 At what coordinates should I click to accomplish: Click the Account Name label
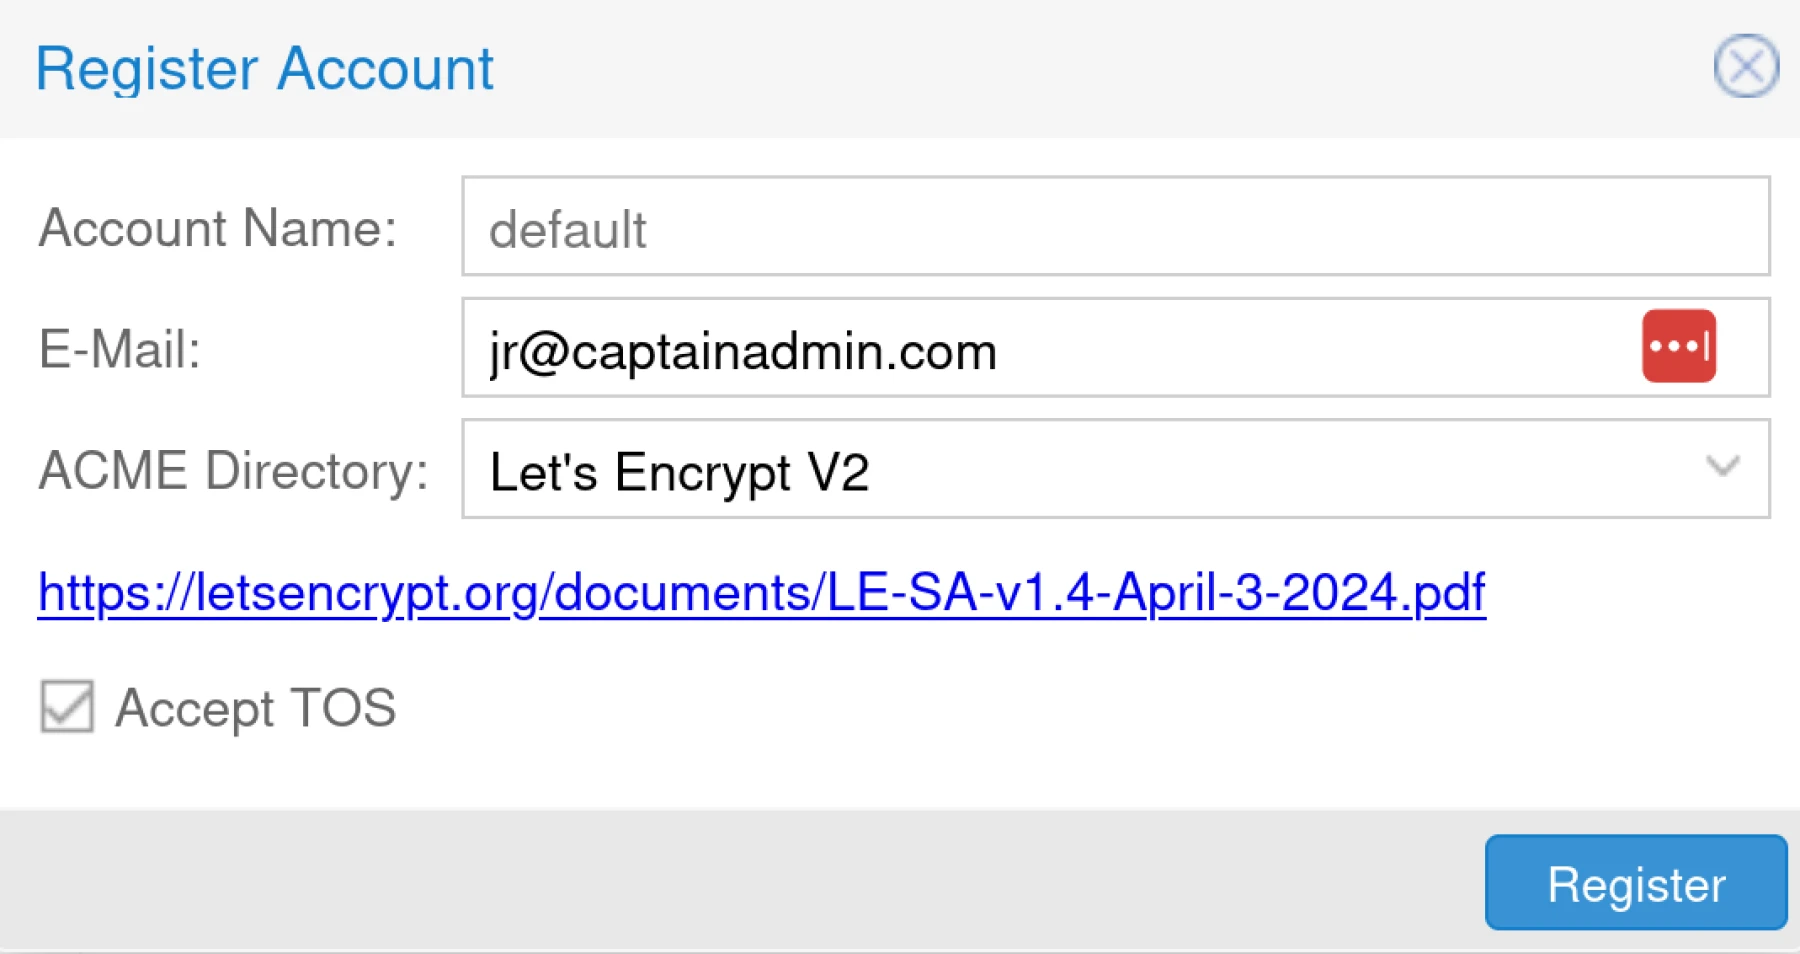click(x=218, y=228)
